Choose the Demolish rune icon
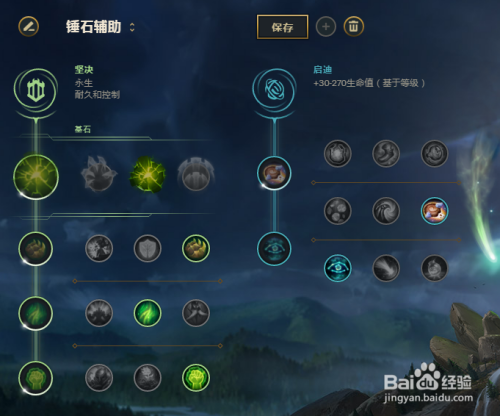The image size is (500, 416). (99, 248)
